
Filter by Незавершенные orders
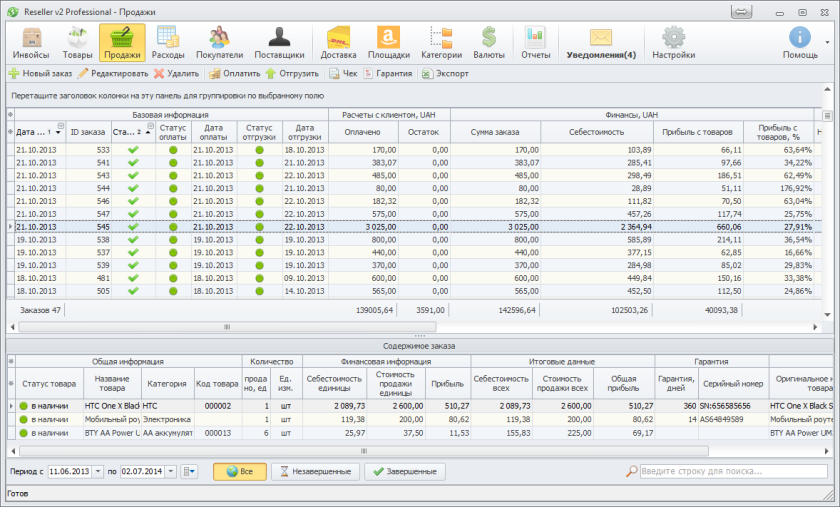315,471
